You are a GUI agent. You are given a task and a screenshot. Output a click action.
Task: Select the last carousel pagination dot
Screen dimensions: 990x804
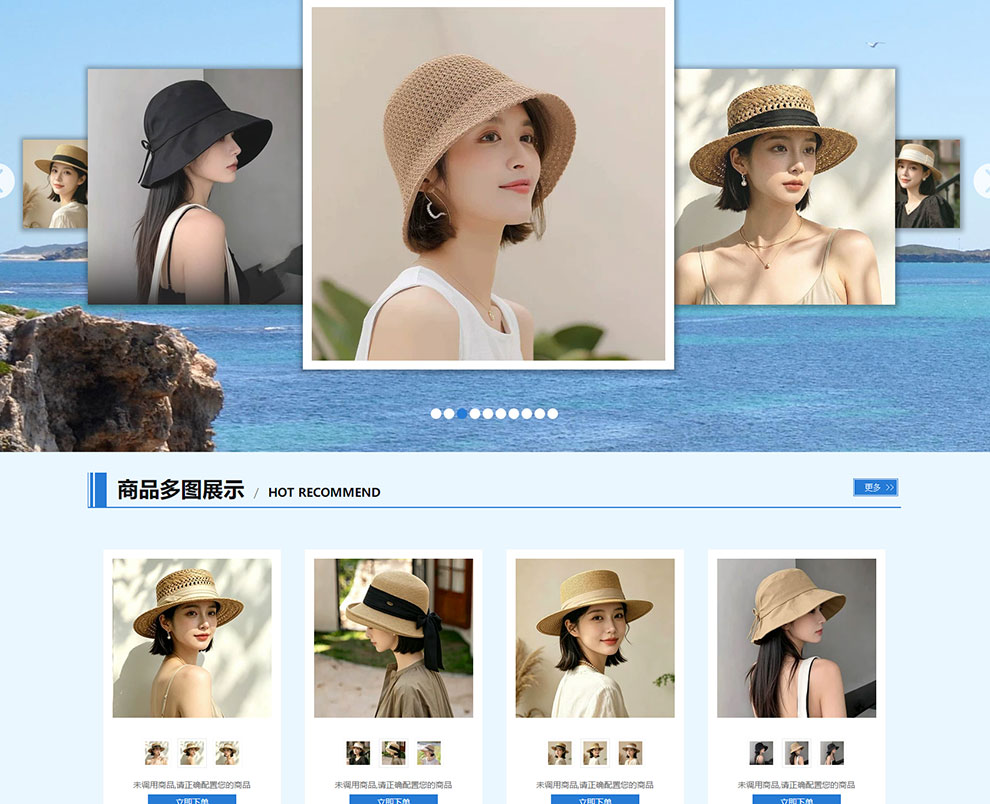pyautogui.click(x=552, y=414)
